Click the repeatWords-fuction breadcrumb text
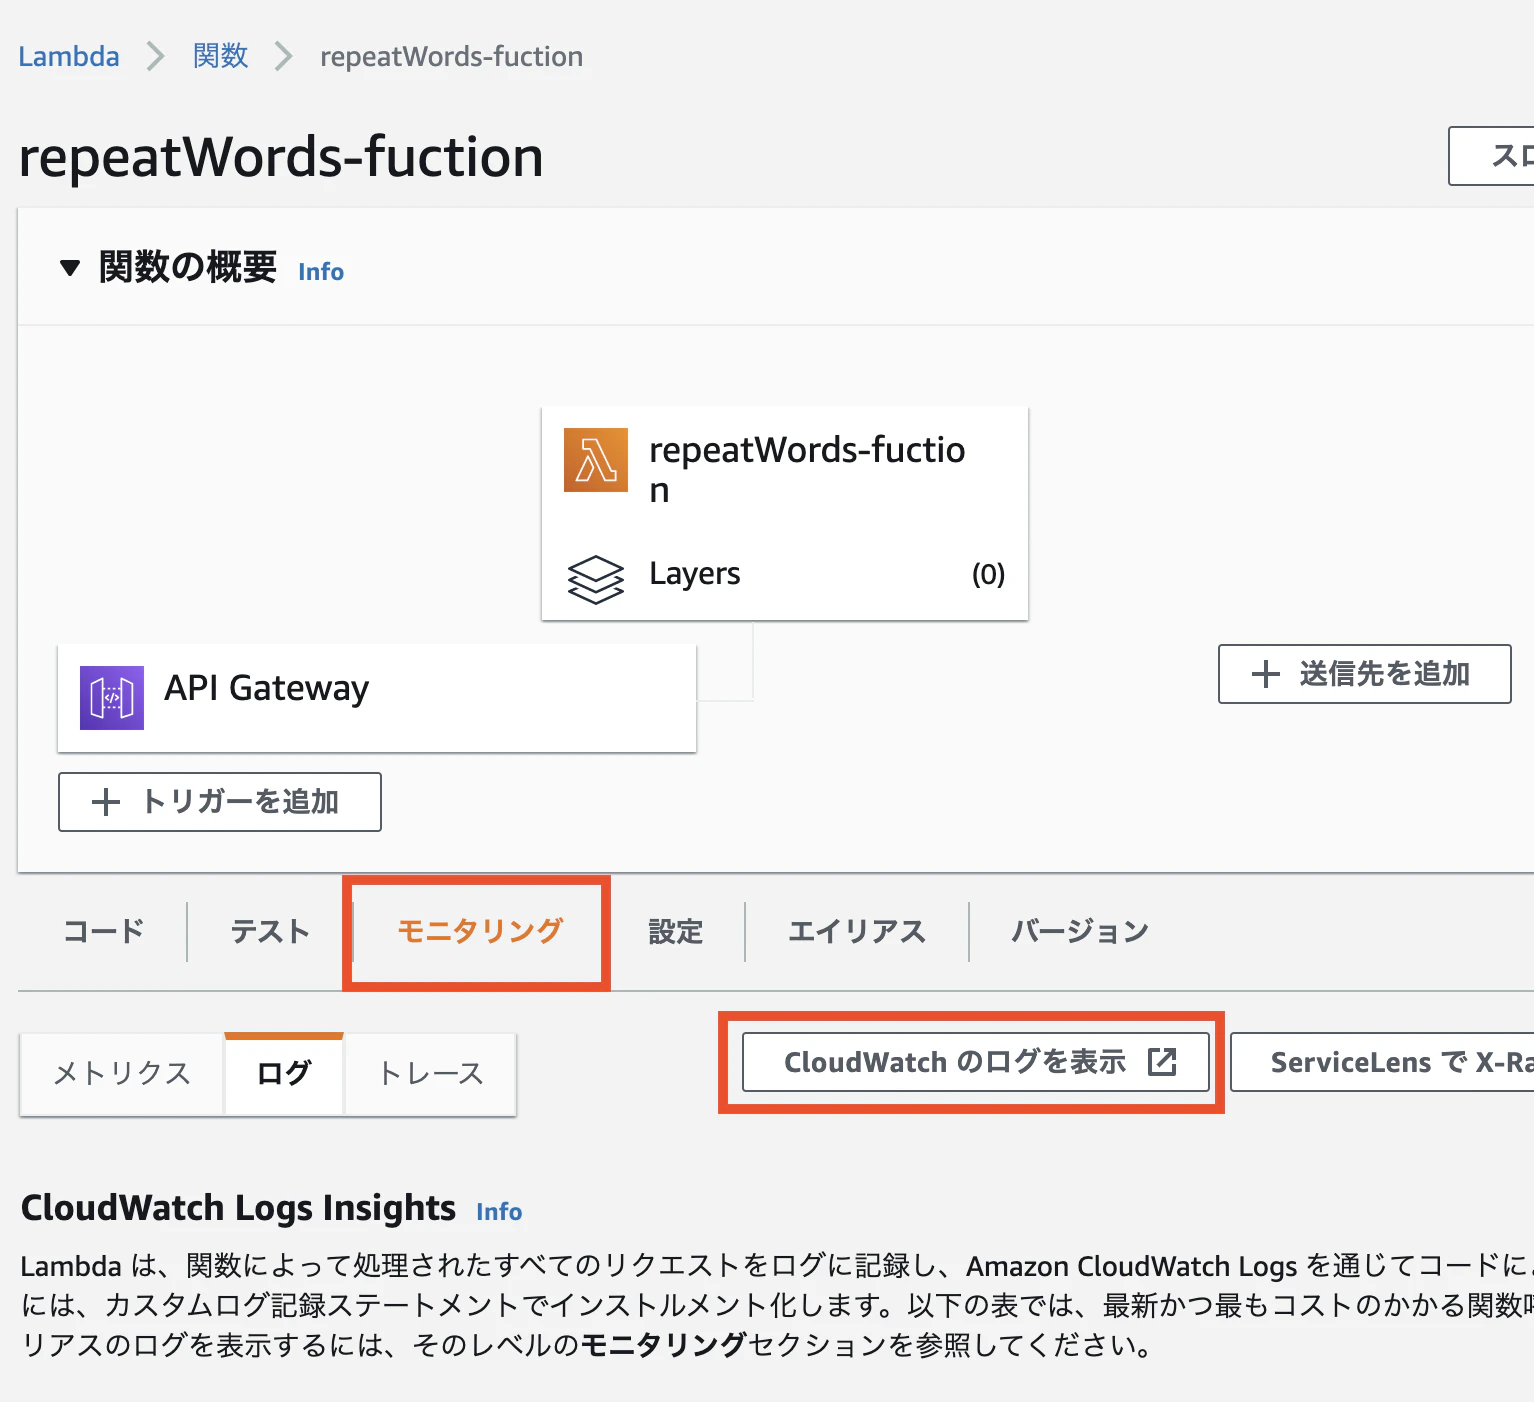The image size is (1534, 1402). point(452,56)
